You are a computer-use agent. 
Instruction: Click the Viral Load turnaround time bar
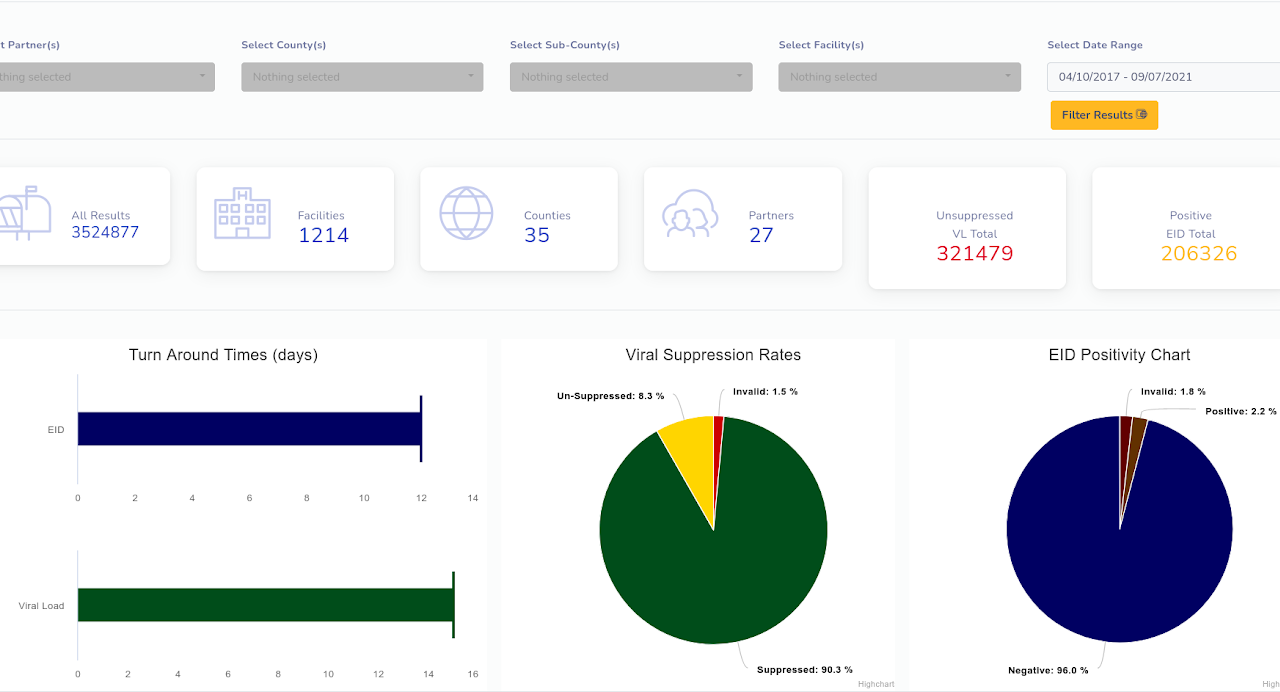[x=265, y=605]
